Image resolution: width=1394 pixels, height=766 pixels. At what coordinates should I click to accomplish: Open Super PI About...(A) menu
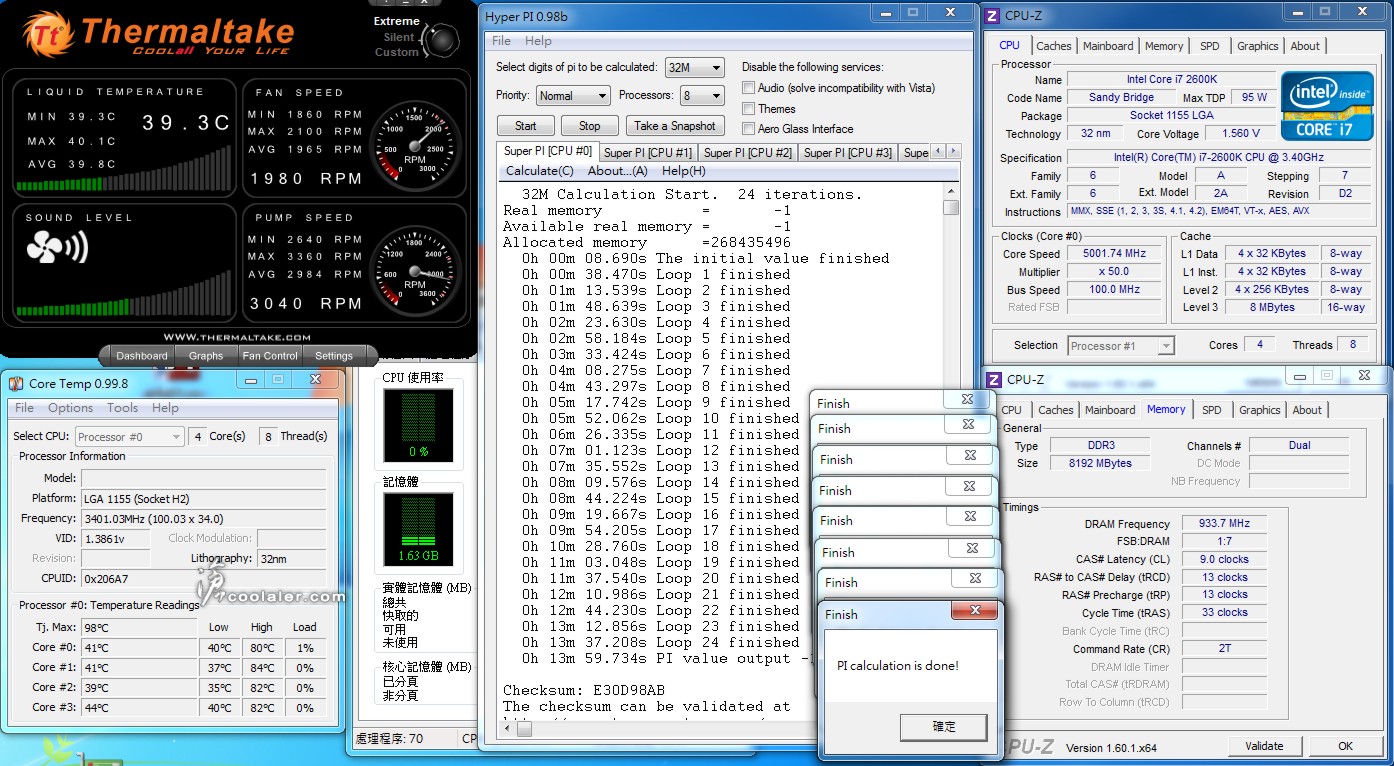point(617,171)
